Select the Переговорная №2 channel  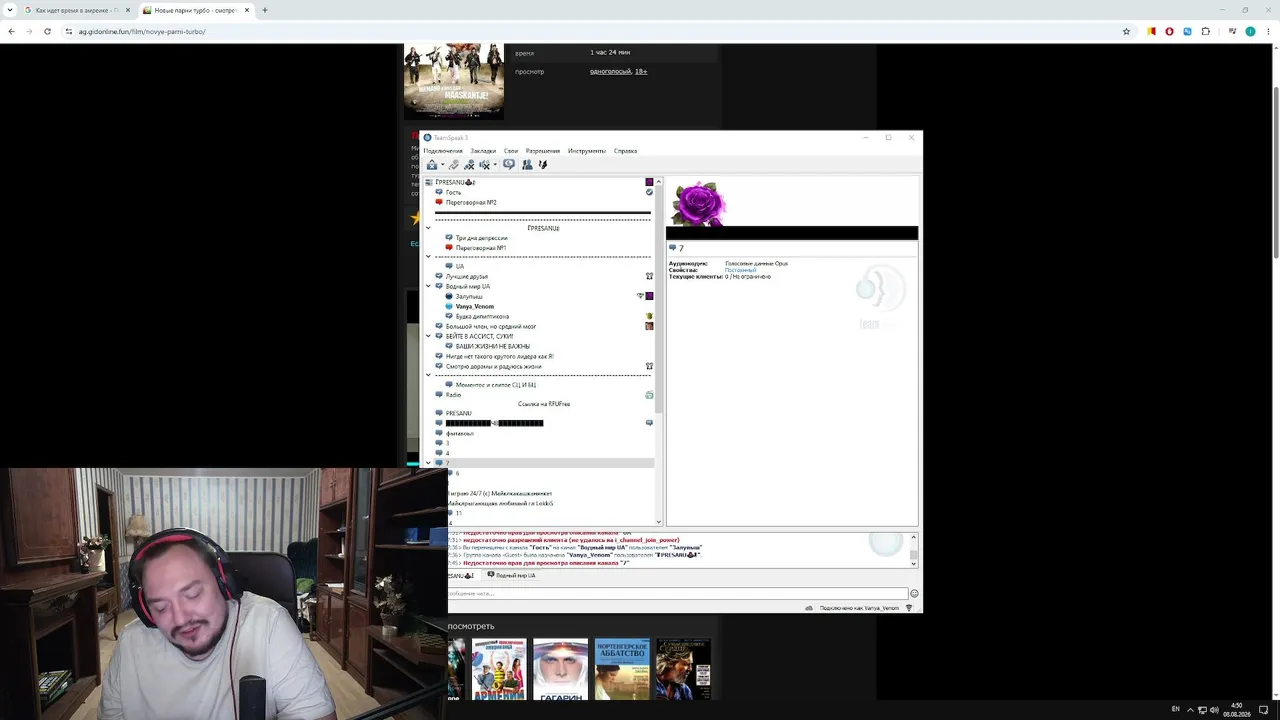pyautogui.click(x=471, y=202)
